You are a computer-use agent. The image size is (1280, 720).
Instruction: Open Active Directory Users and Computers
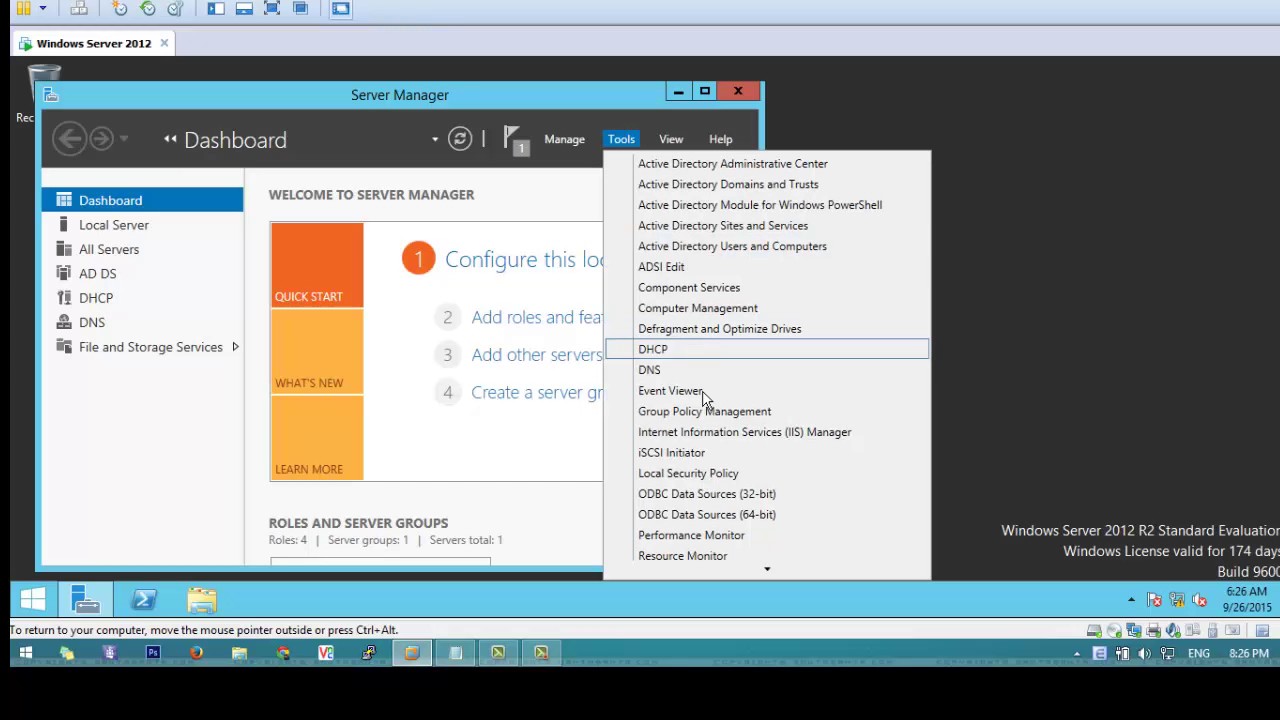(767, 246)
